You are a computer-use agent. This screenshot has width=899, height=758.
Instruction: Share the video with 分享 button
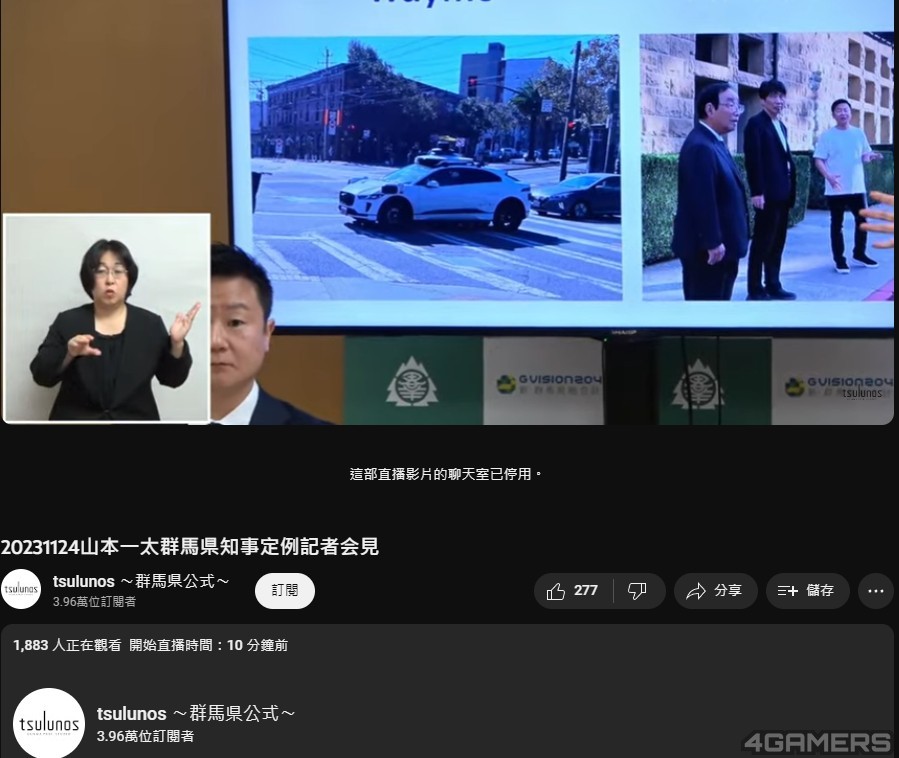715,591
